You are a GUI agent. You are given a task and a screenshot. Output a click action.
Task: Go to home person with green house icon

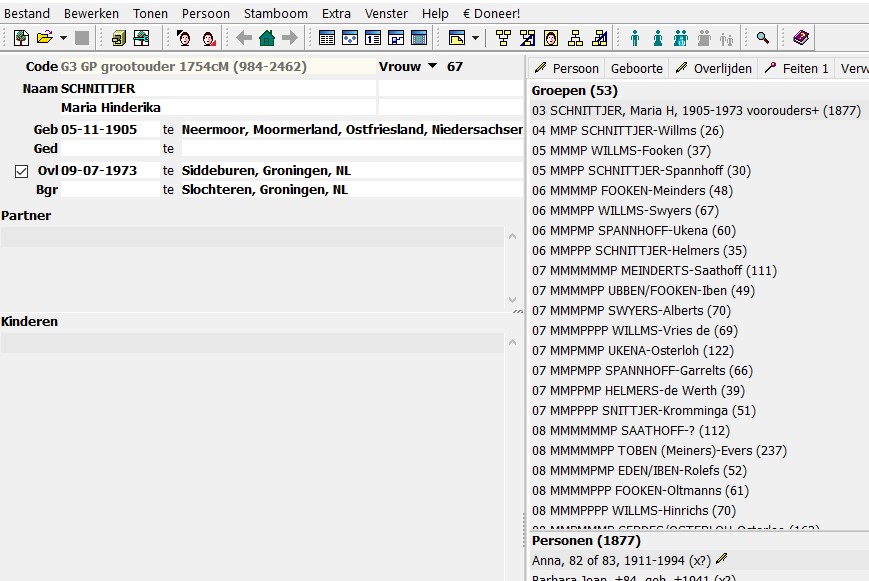tap(267, 38)
